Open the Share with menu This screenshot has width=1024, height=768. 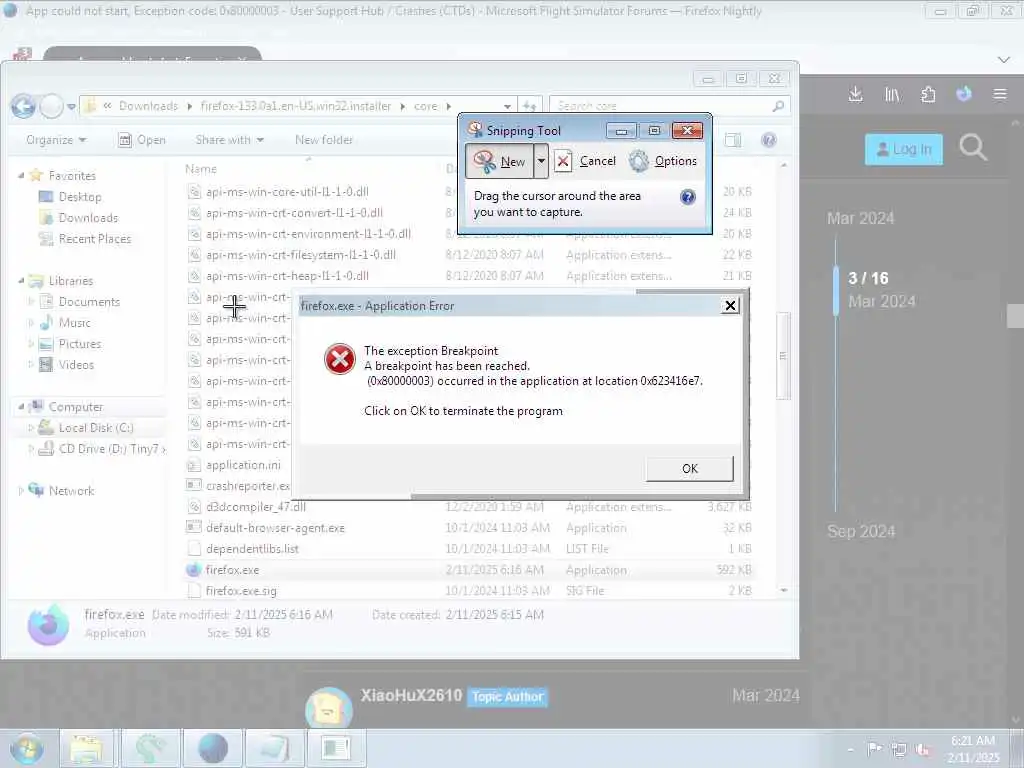[229, 140]
